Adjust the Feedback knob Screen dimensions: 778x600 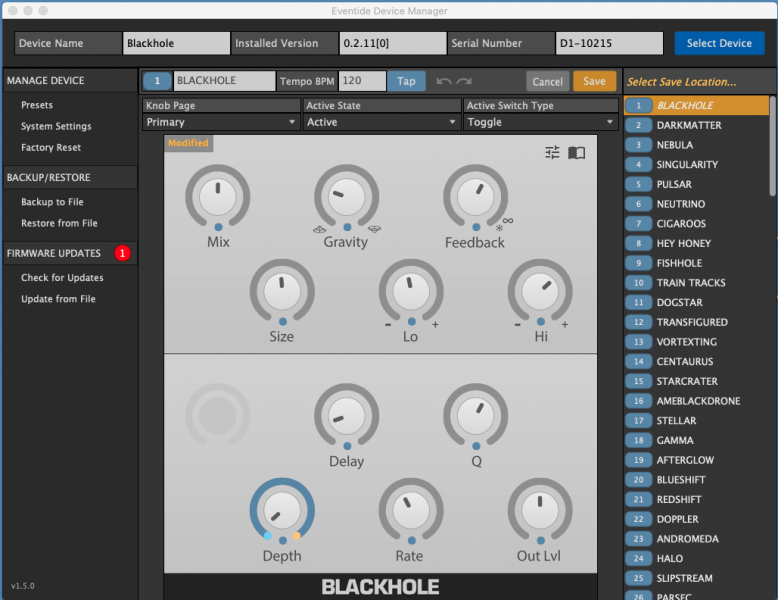tap(475, 197)
